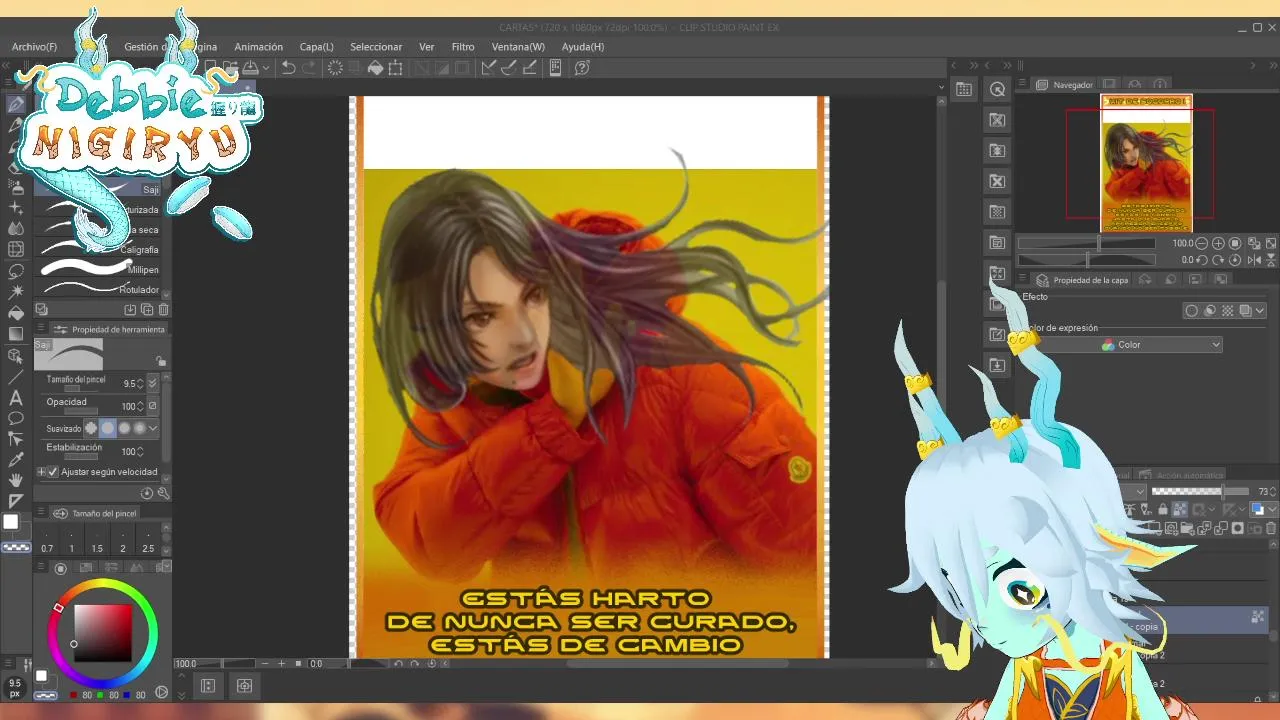
Task: Click the smartphone connection icon in command bar
Action: [555, 68]
